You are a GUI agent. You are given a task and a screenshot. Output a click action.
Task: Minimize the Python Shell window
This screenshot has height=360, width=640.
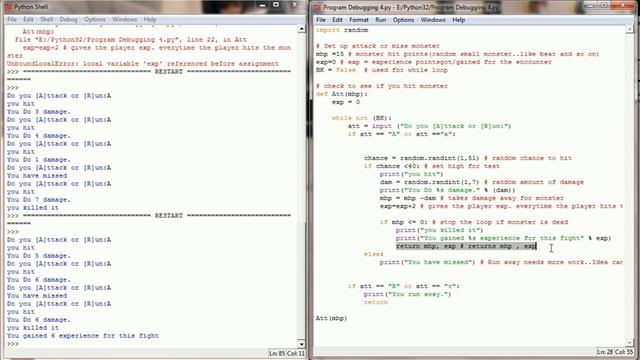point(262,5)
